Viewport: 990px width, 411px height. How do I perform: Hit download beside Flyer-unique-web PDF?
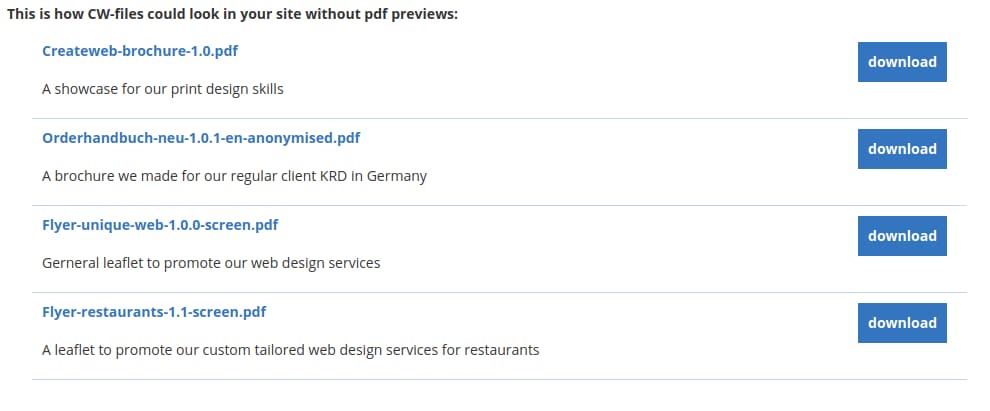click(902, 236)
